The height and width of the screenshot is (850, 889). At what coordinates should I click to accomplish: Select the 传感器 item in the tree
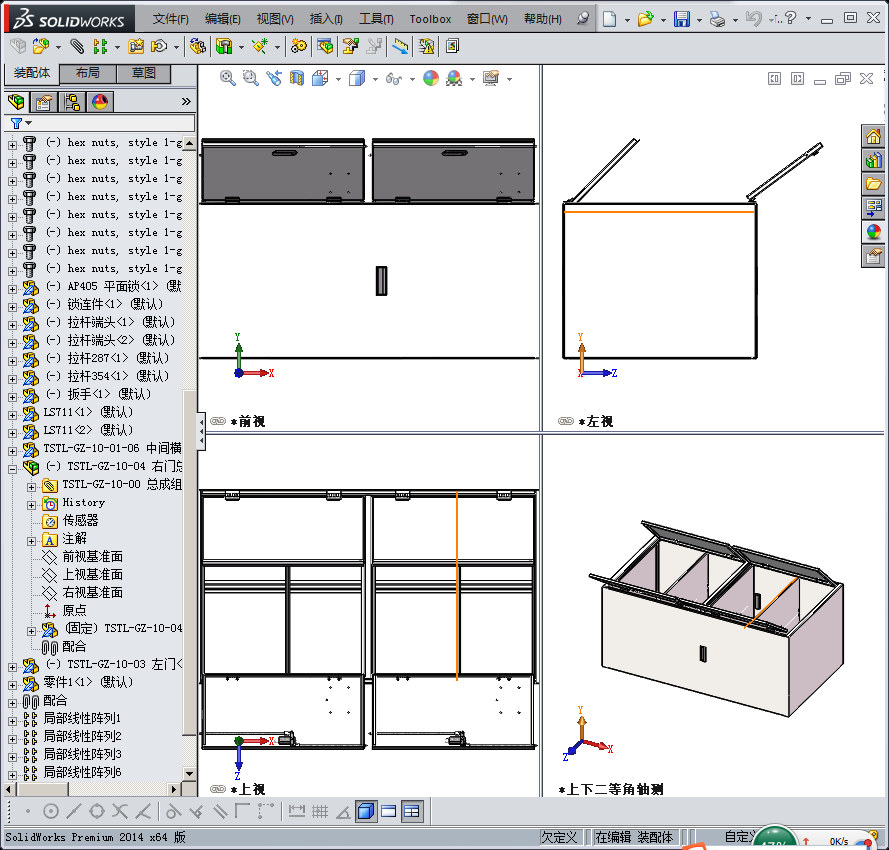(x=80, y=521)
